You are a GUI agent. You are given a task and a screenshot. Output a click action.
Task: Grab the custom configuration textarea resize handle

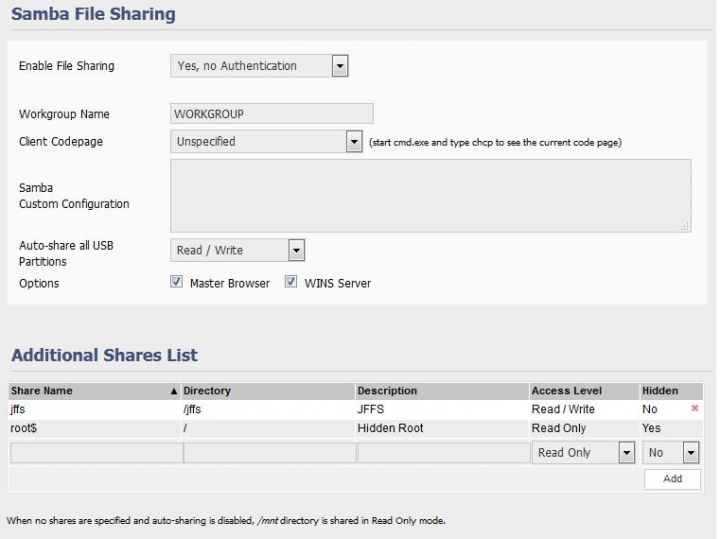pos(685,226)
